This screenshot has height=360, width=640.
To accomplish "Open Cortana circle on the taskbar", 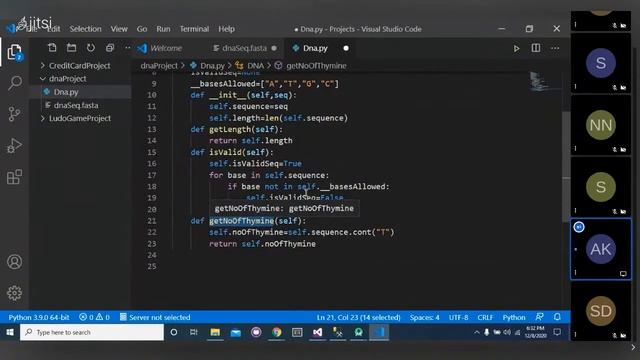I will (x=173, y=332).
